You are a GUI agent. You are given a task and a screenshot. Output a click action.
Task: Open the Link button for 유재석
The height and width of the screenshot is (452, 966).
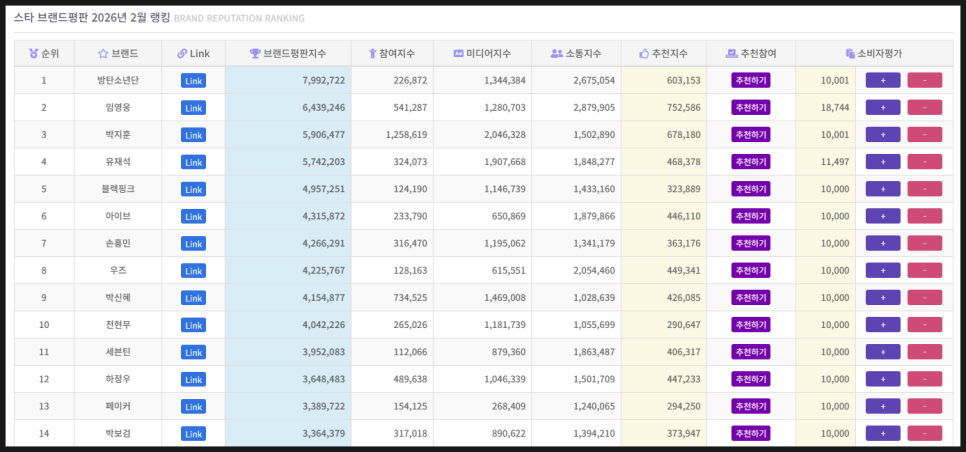(193, 162)
